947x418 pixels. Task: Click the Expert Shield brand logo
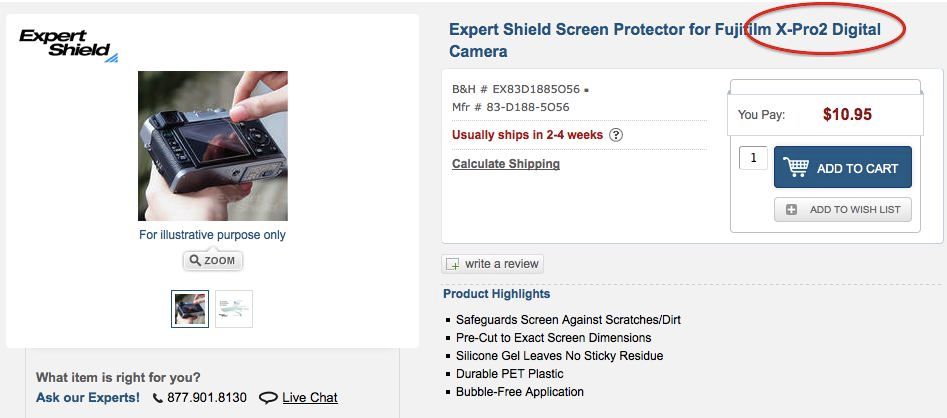coord(69,45)
